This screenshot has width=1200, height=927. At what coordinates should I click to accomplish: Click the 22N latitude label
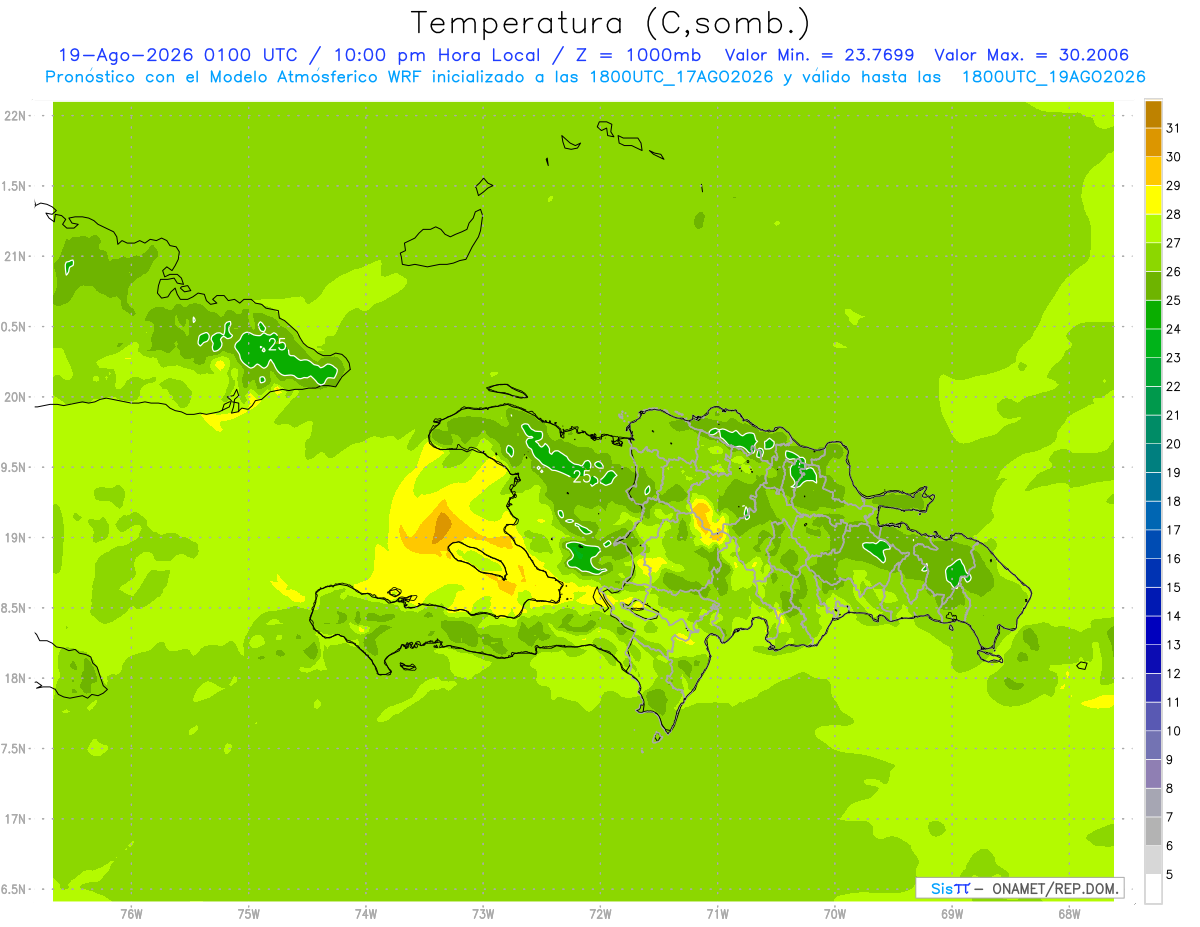point(17,116)
